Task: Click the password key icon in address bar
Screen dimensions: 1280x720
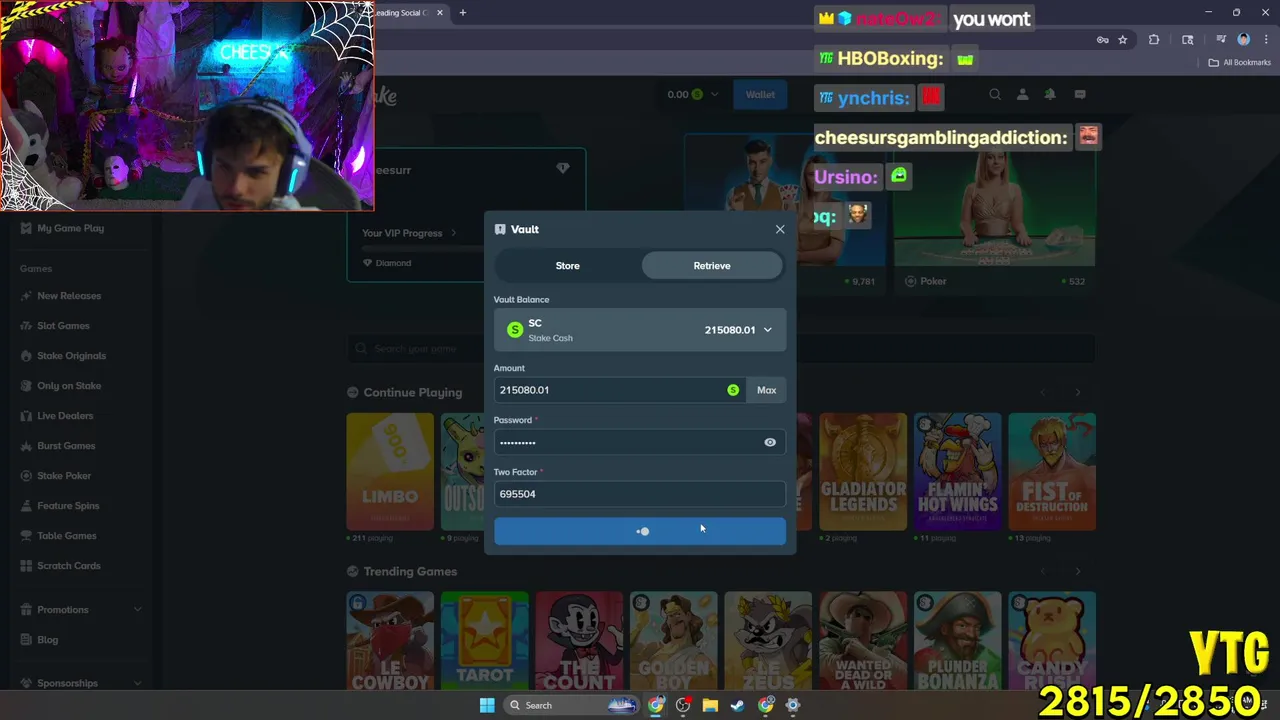Action: 1102,40
